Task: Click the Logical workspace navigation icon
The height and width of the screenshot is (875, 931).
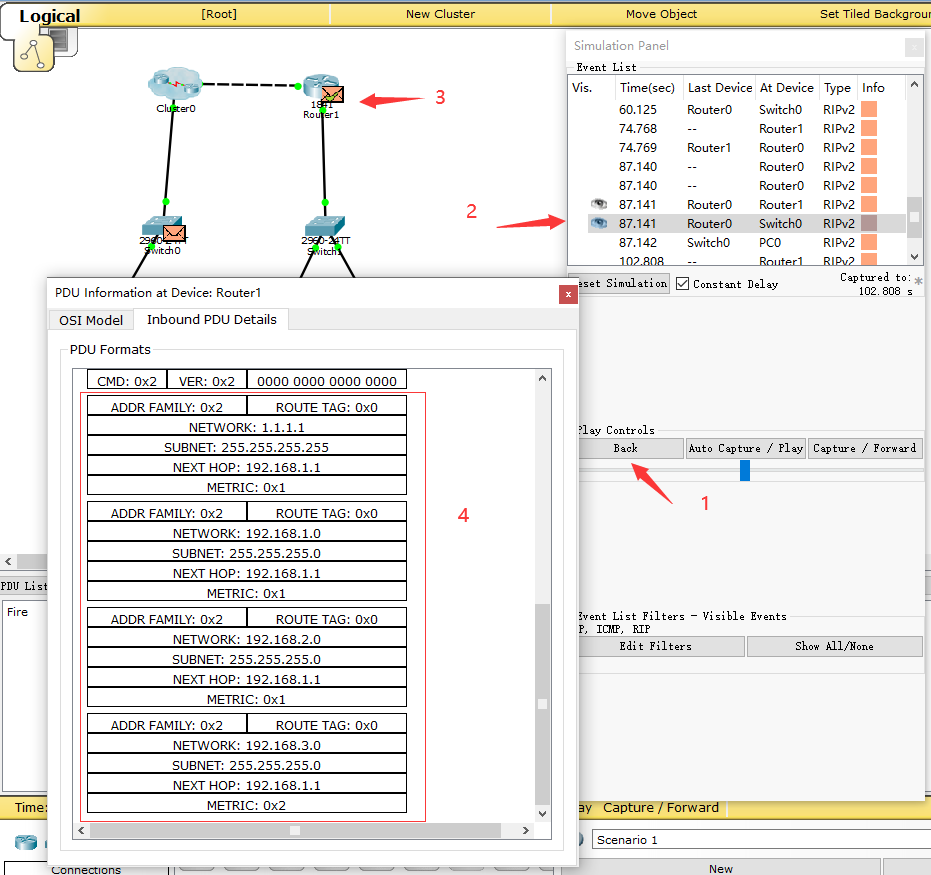Action: 34,52
